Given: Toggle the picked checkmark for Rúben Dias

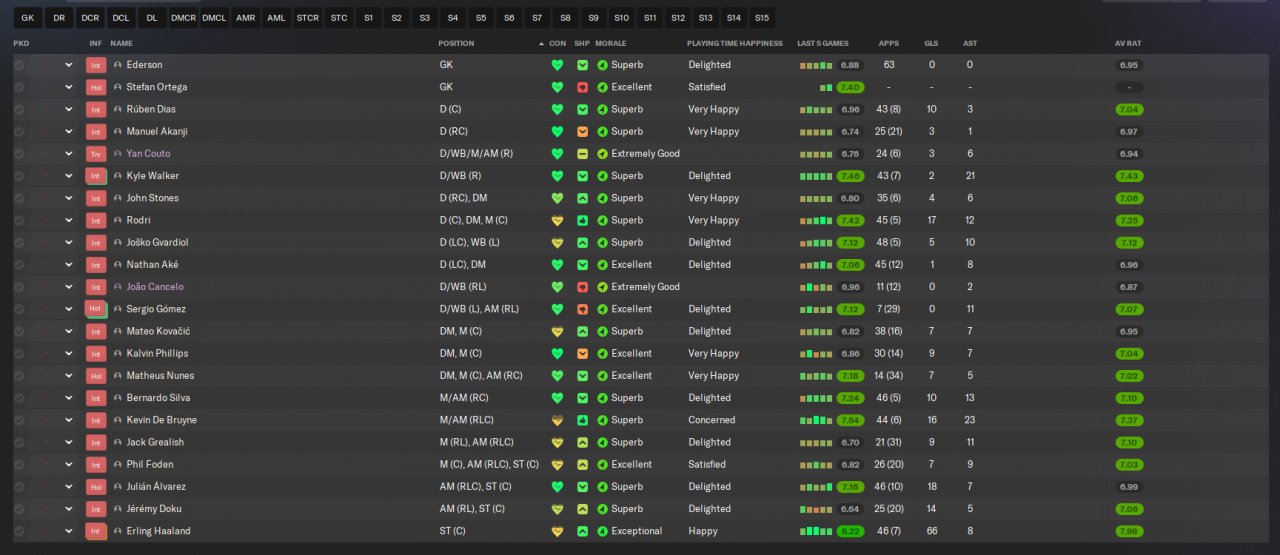Looking at the screenshot, I should [19, 109].
